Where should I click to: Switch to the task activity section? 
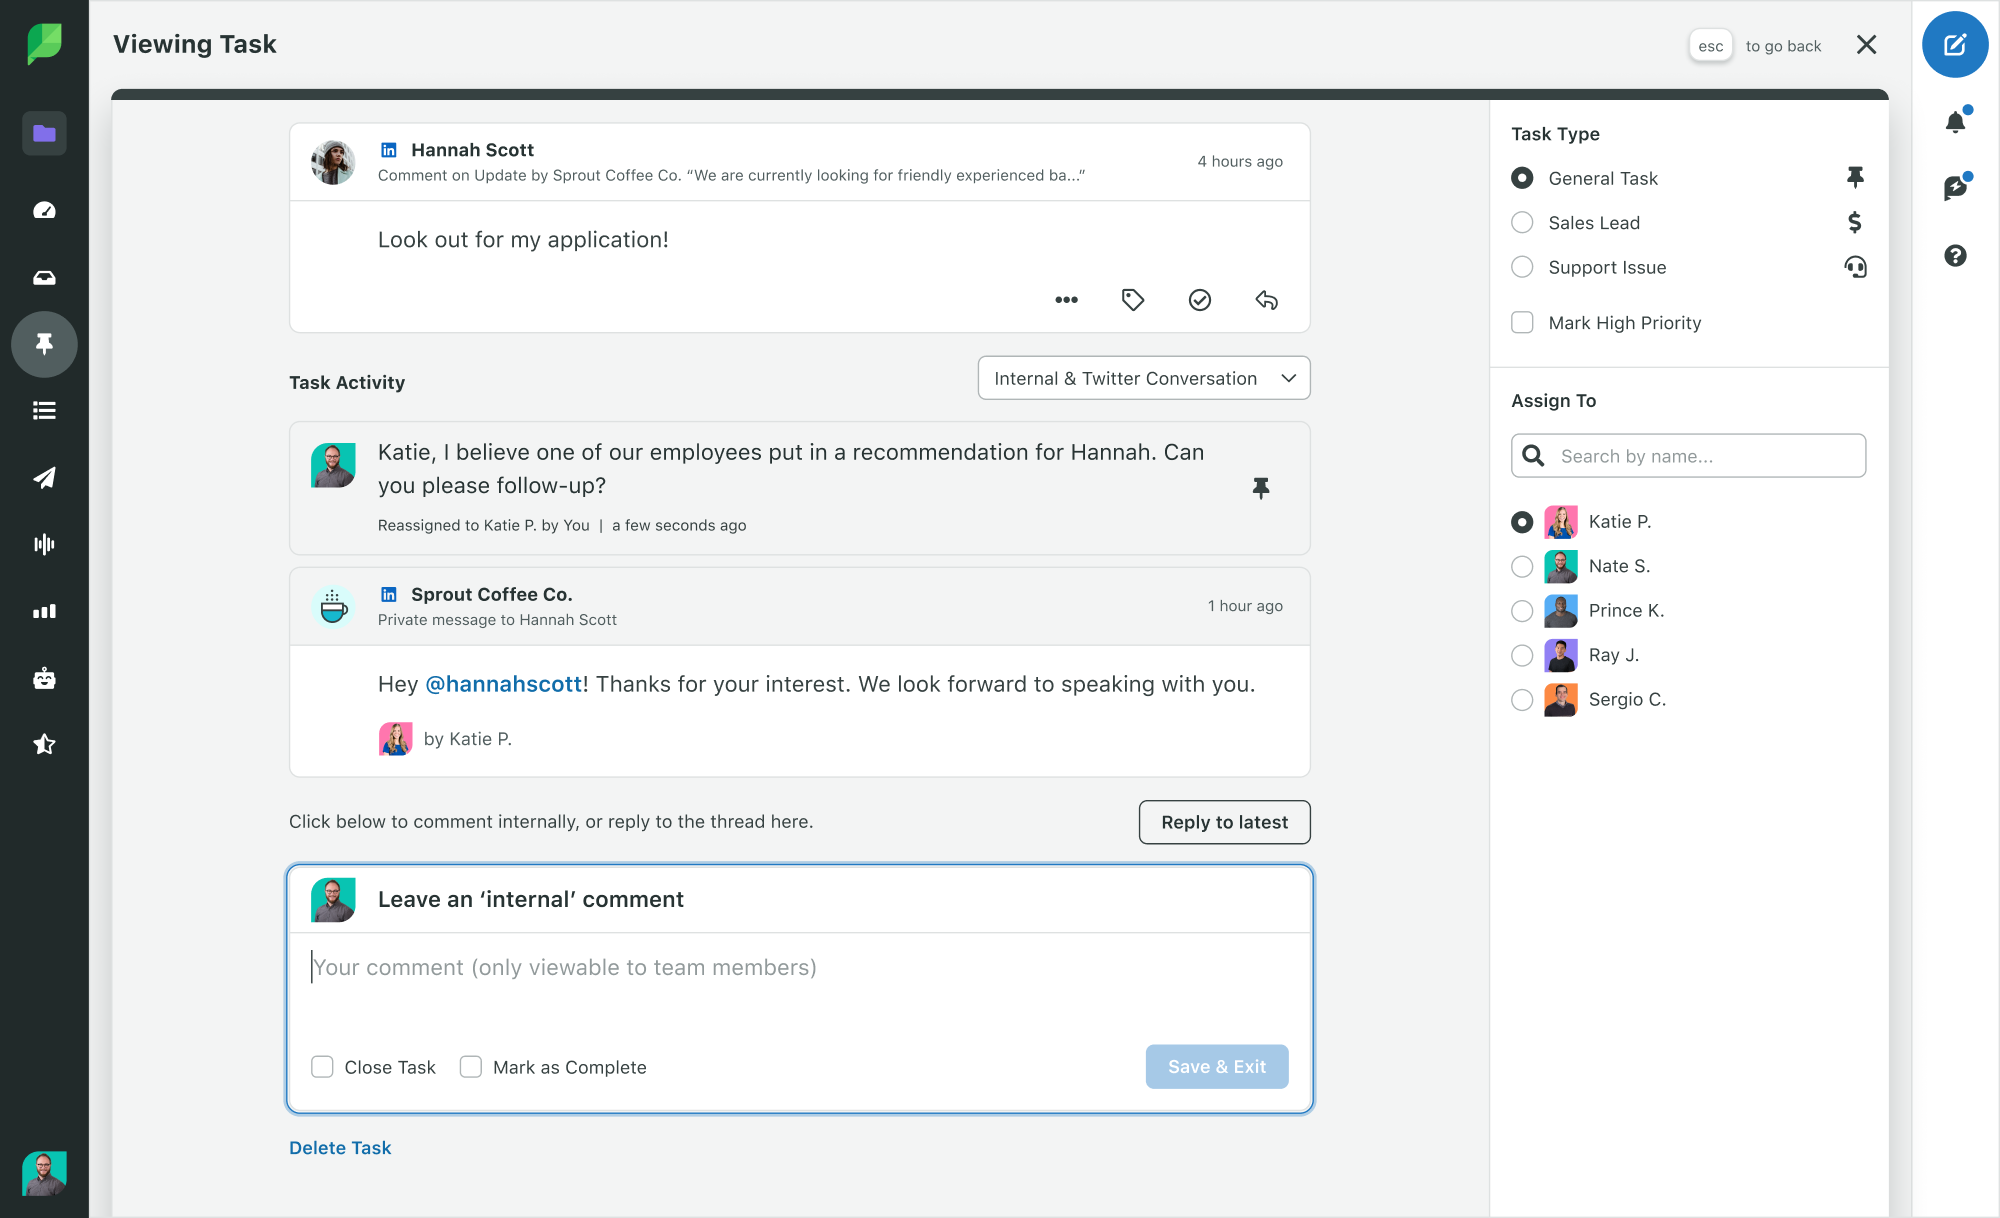[x=349, y=383]
